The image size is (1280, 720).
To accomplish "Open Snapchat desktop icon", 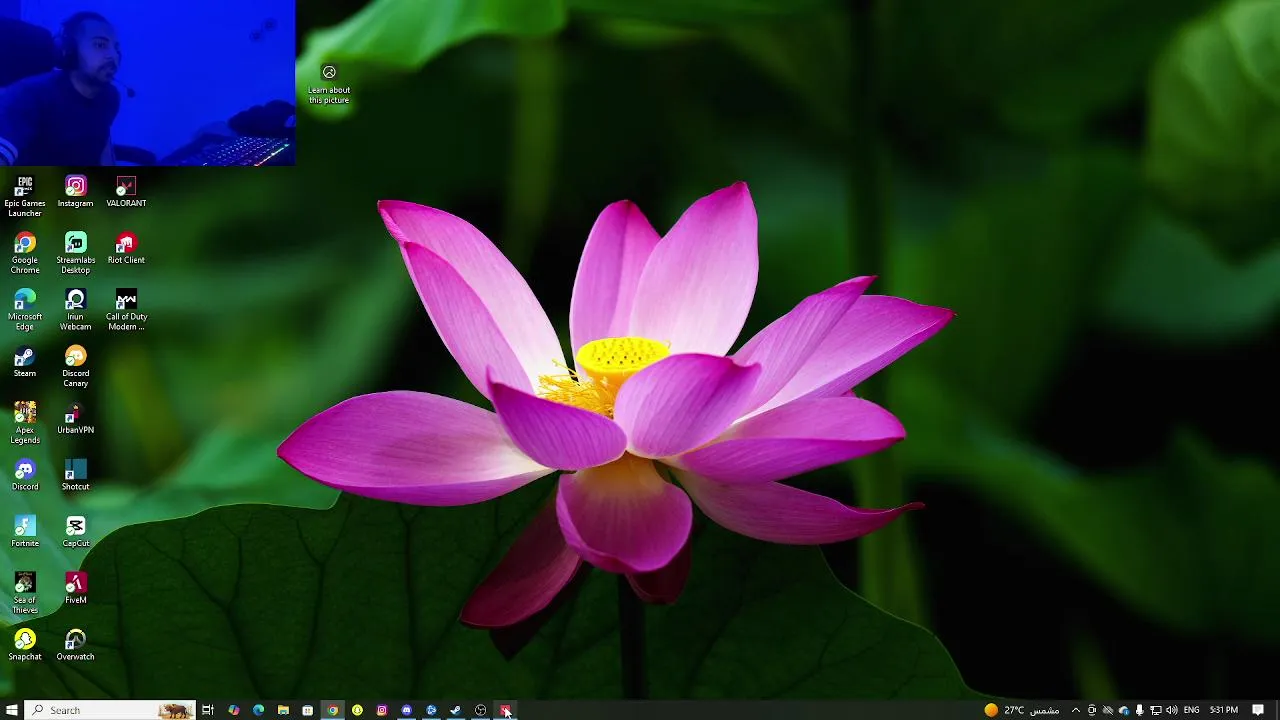I will coord(25,646).
